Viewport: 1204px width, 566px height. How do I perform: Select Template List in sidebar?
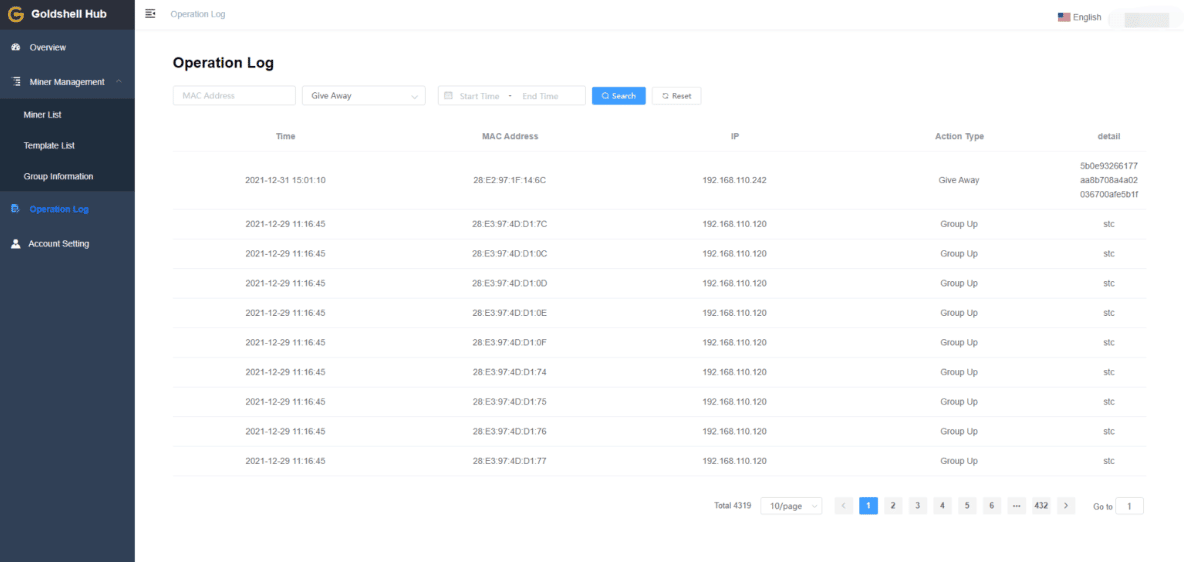pyautogui.click(x=49, y=146)
